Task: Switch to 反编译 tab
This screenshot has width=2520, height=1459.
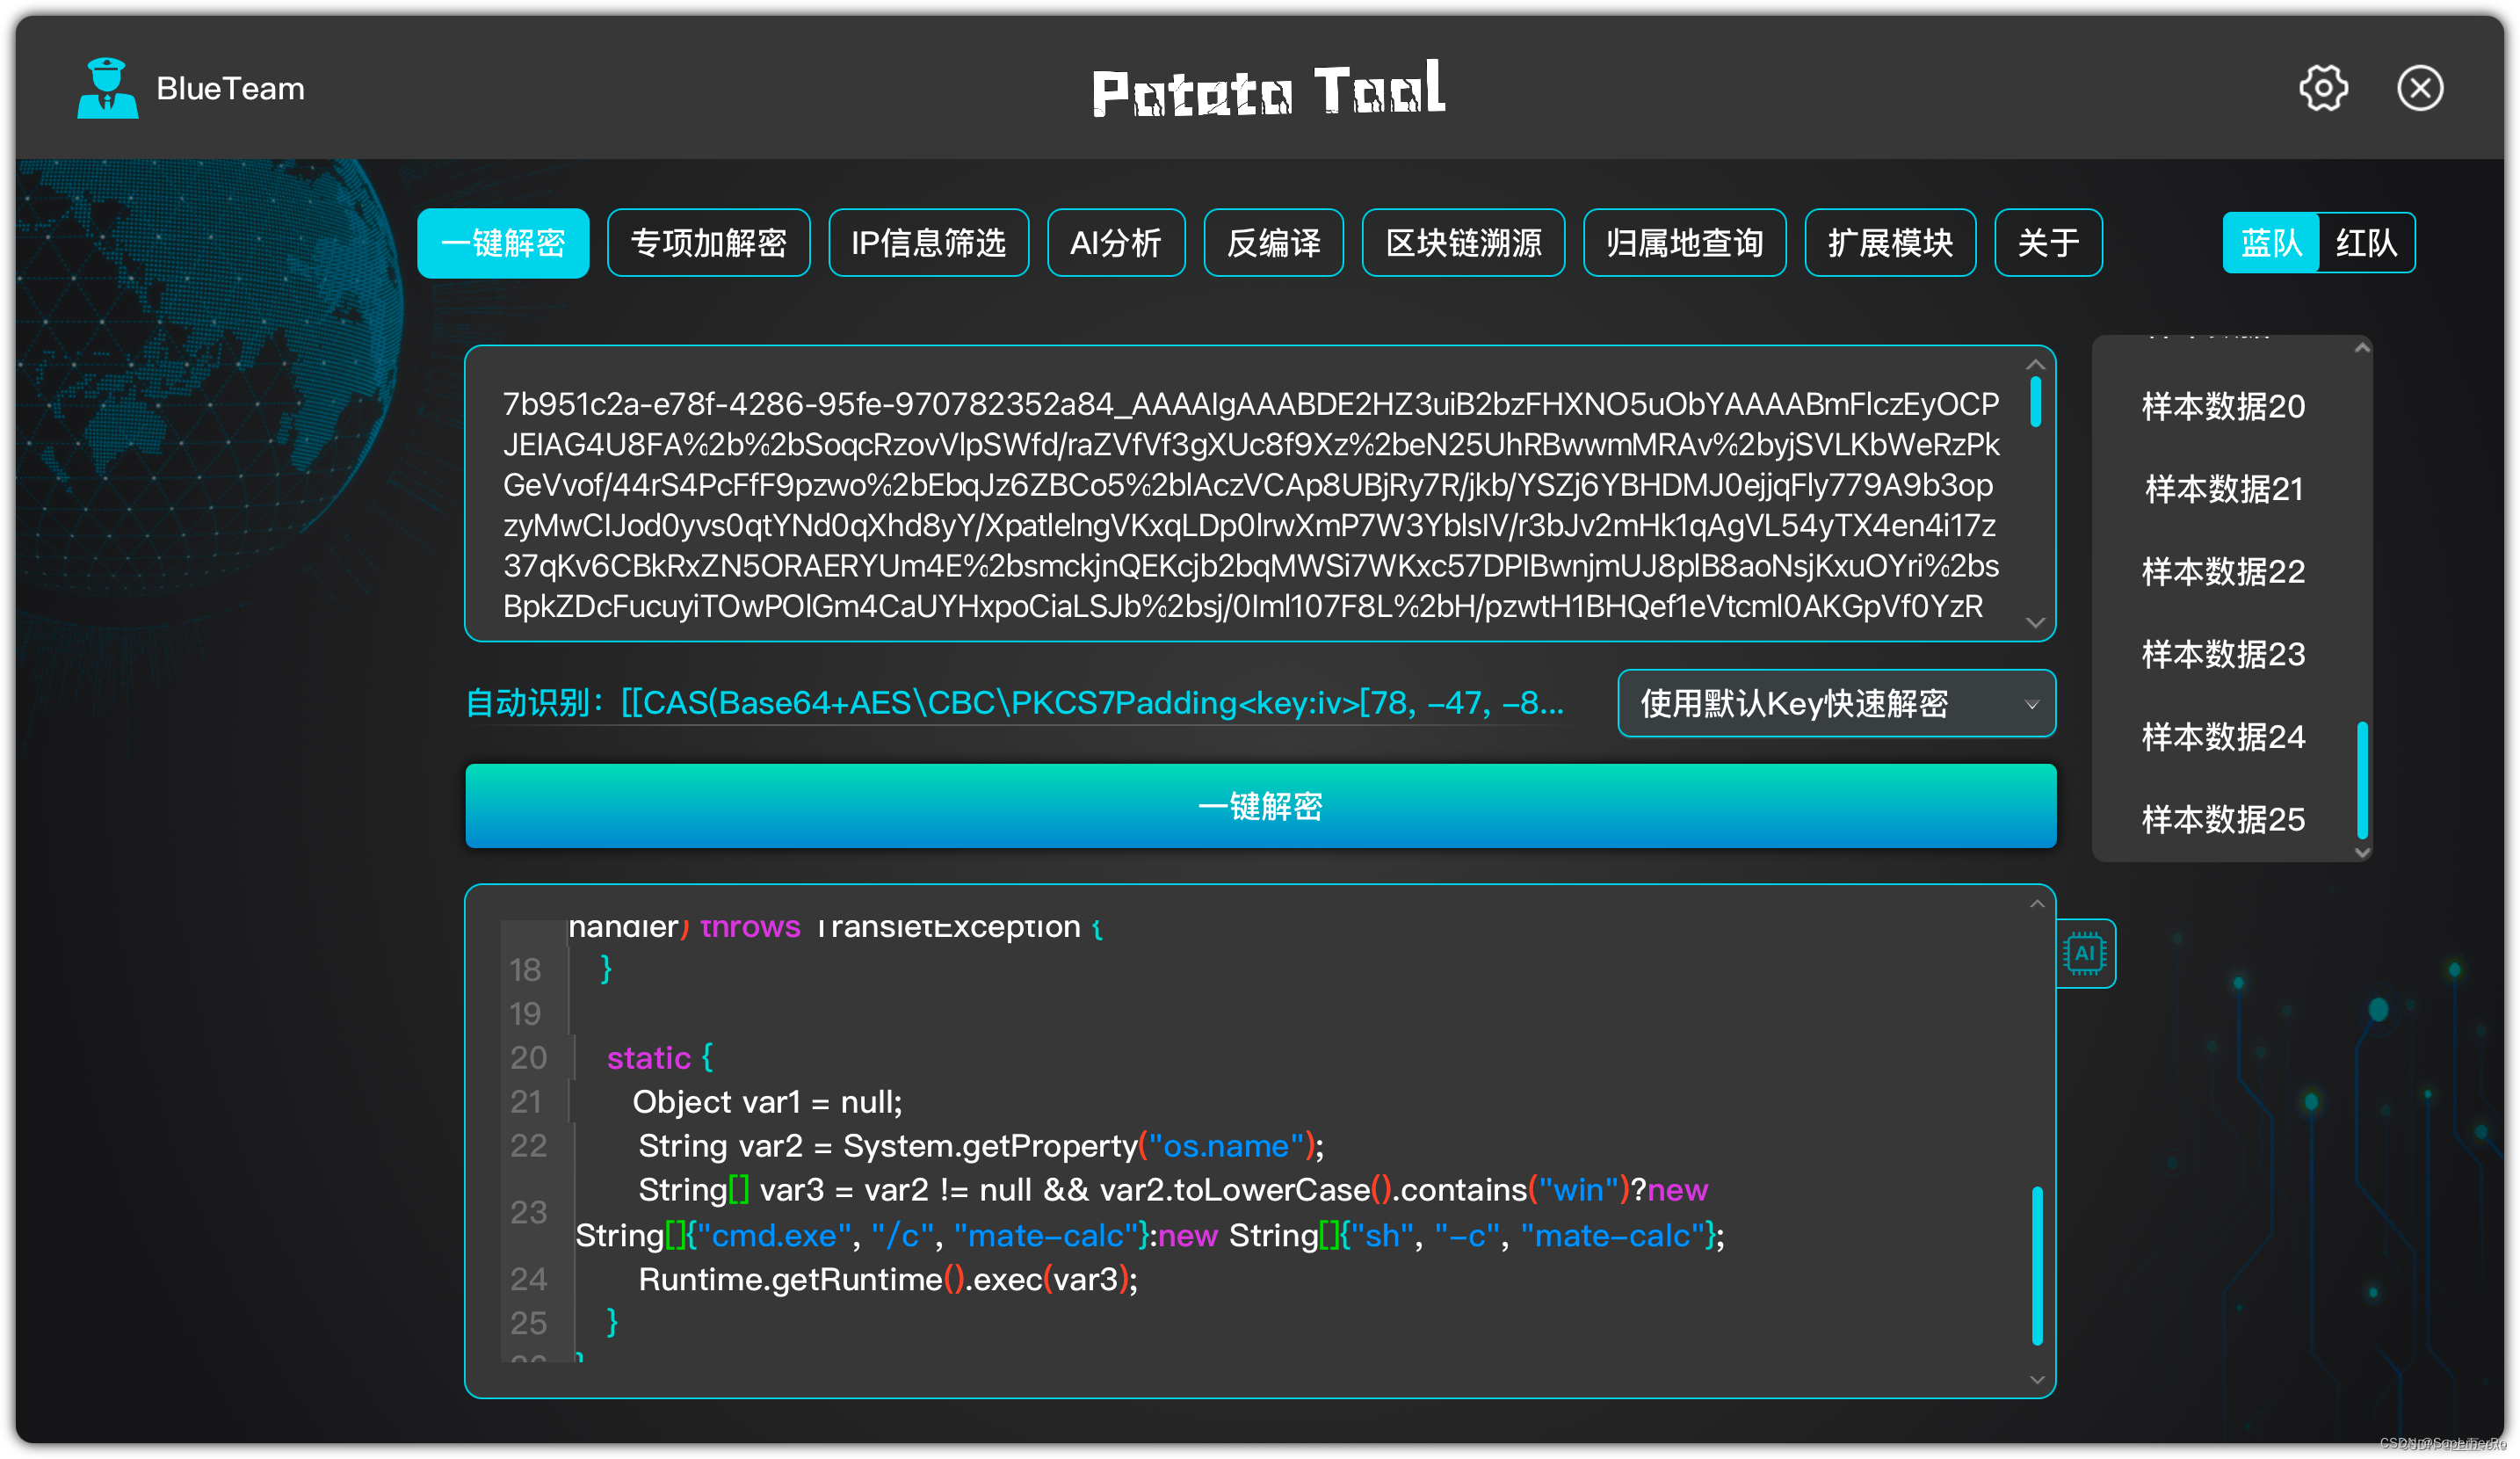Action: click(1273, 243)
